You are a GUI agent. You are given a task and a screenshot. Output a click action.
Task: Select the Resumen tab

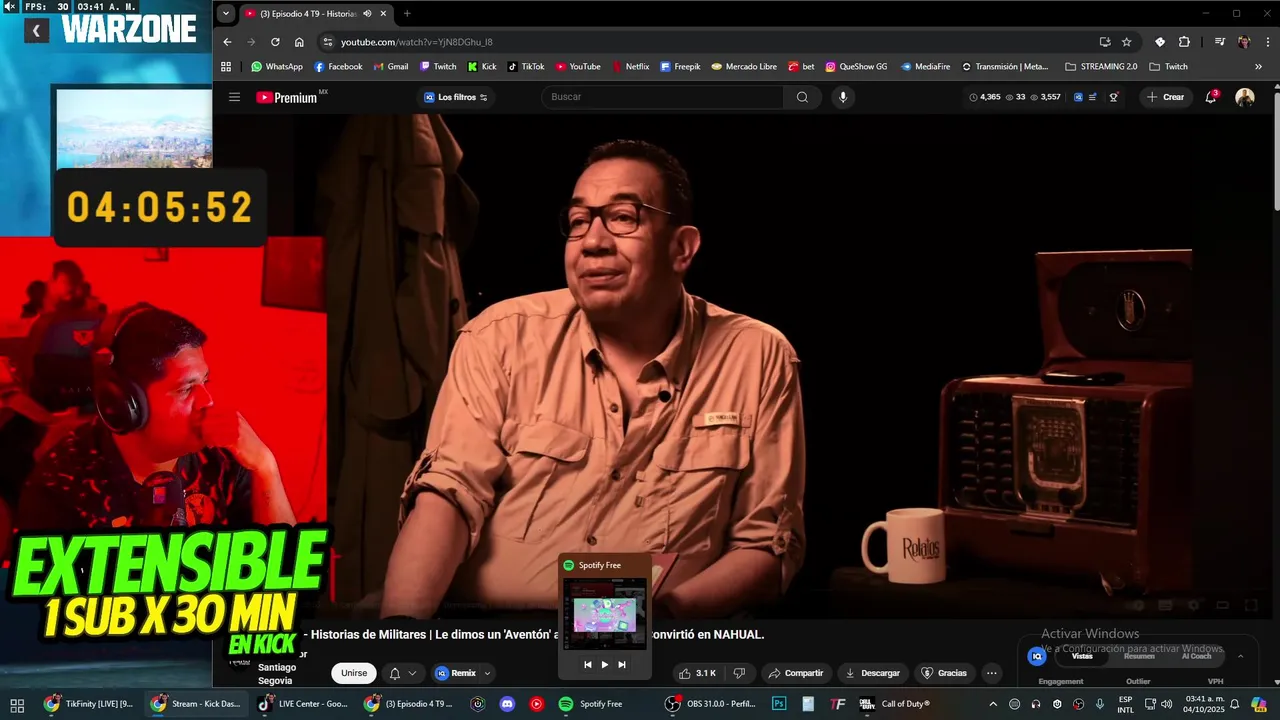1139,656
